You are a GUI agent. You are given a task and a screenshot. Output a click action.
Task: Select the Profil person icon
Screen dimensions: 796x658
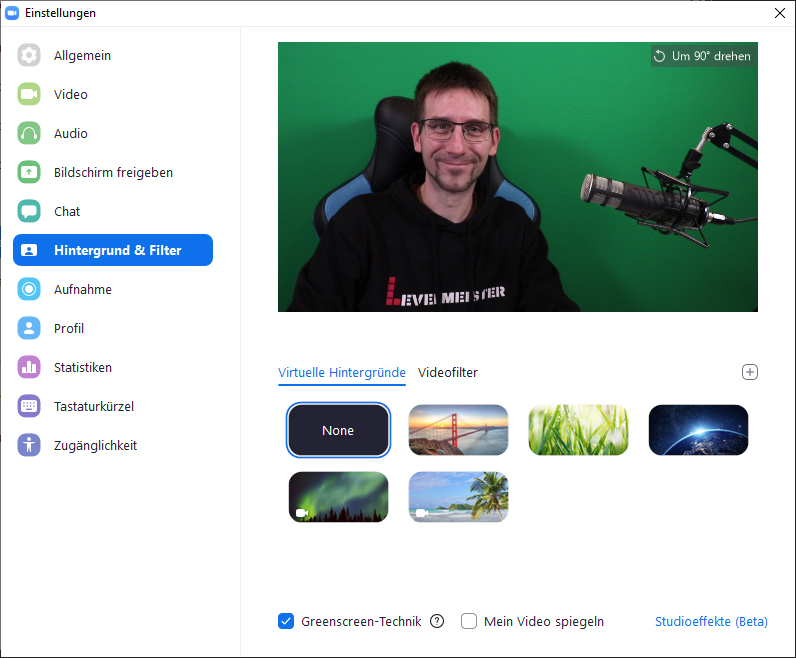[29, 329]
